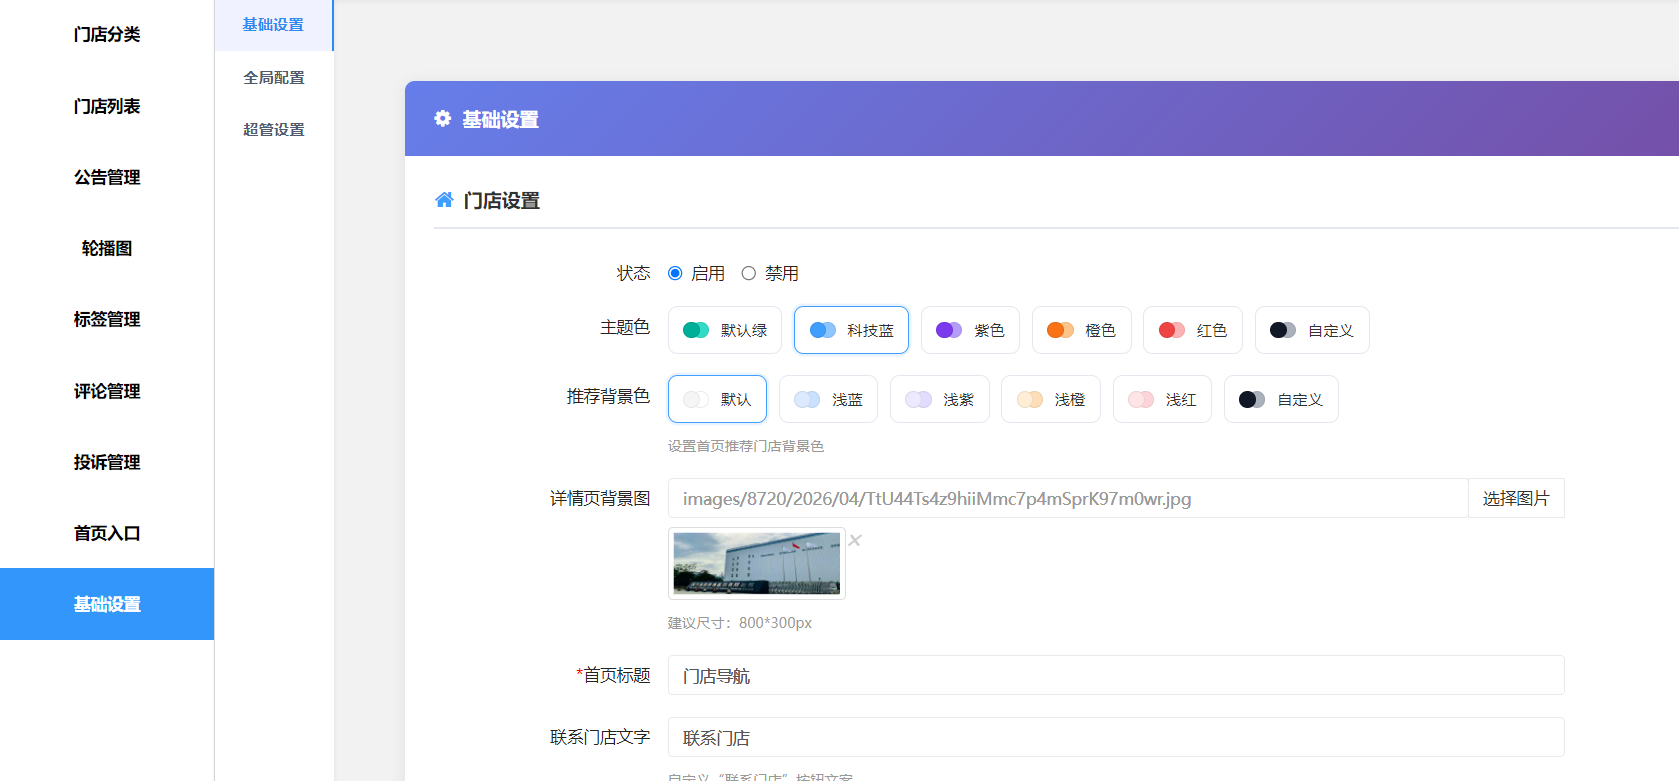This screenshot has height=781, width=1679.
Task: Go to 公告管理 in the sidebar
Action: (107, 177)
